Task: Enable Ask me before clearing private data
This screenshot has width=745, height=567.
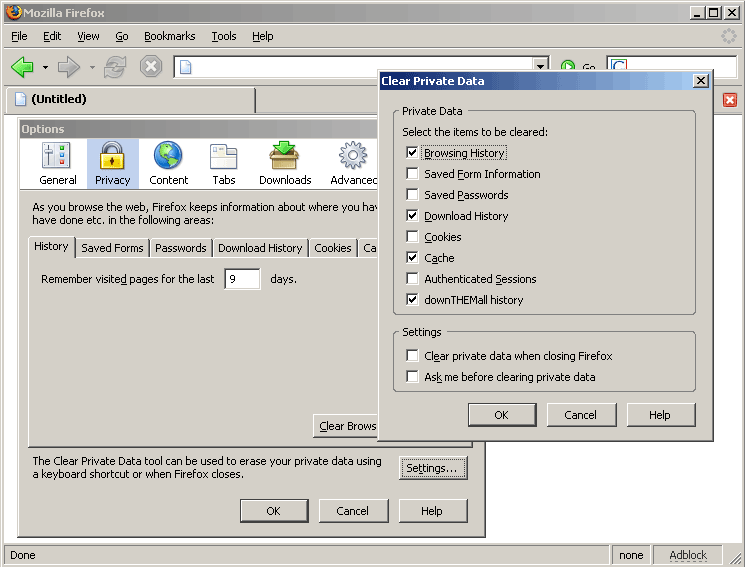Action: coord(412,376)
